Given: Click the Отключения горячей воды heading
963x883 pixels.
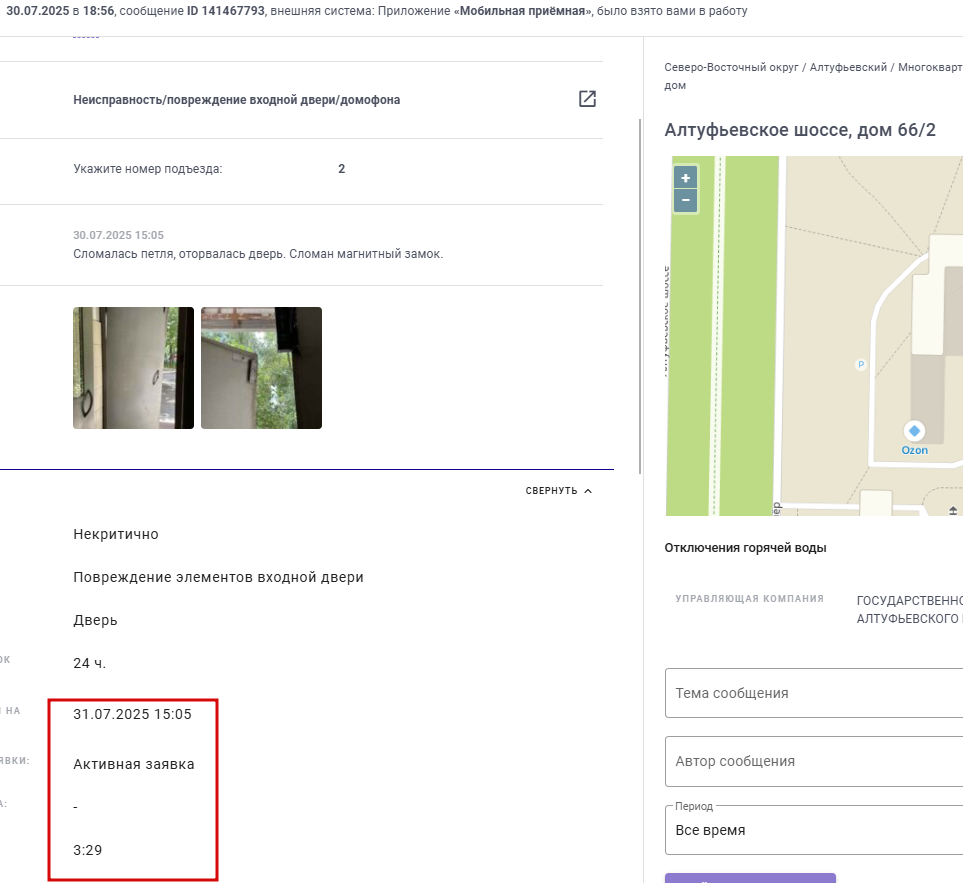Looking at the screenshot, I should pyautogui.click(x=745, y=548).
